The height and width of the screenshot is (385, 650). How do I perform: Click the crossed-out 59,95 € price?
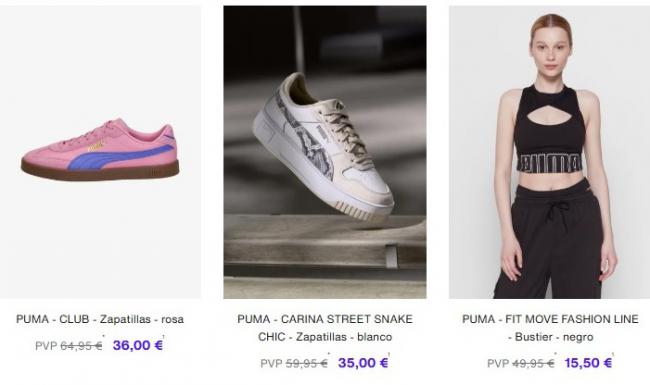coord(306,363)
